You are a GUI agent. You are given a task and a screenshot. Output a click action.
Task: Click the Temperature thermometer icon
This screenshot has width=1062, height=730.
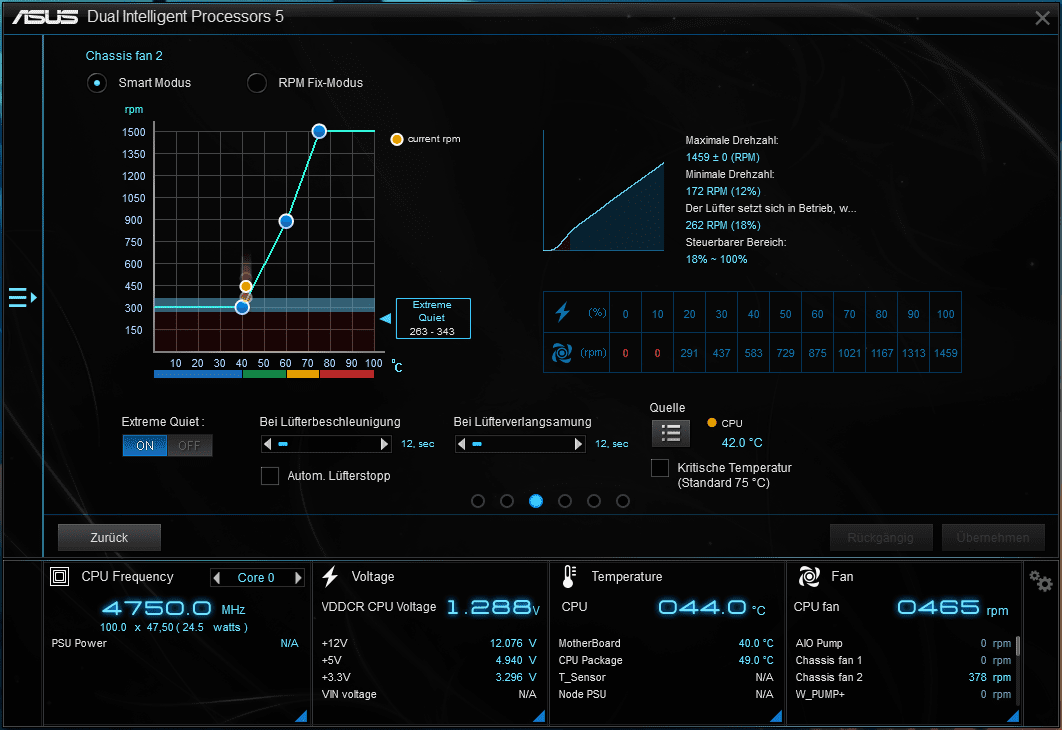(x=569, y=576)
